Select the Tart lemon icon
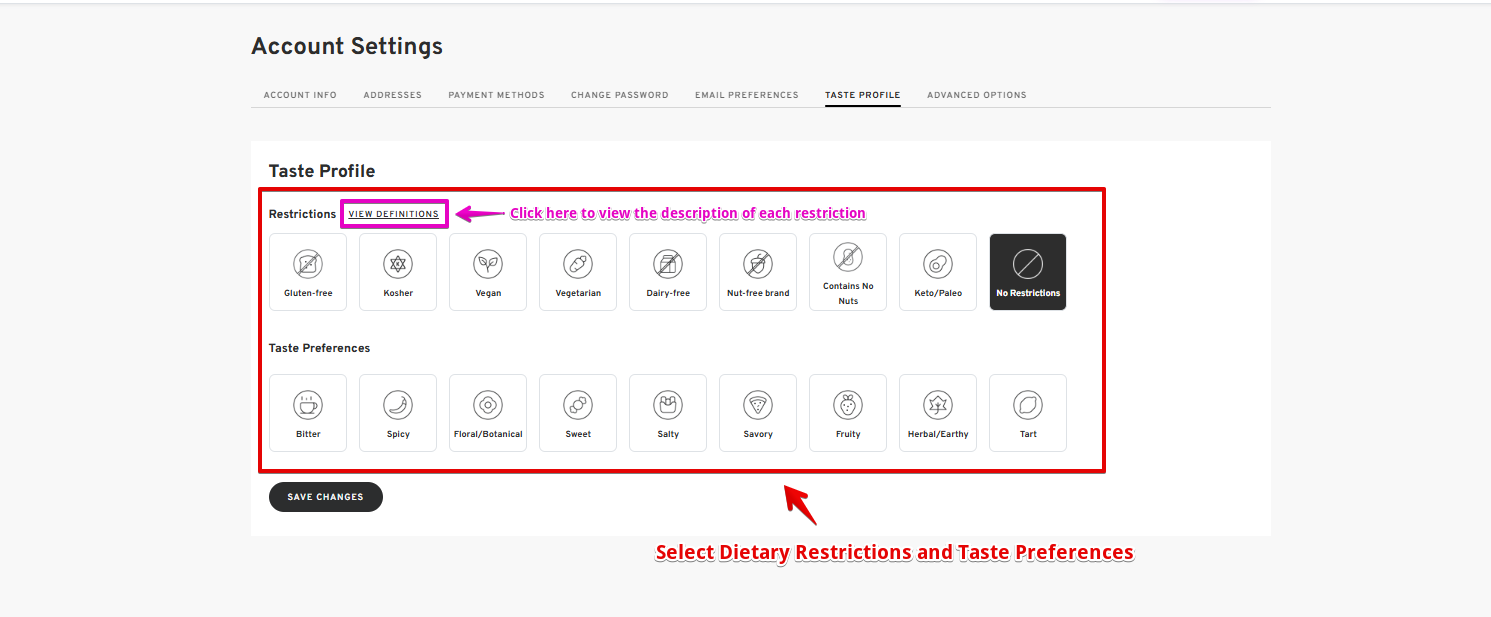 click(x=1028, y=405)
